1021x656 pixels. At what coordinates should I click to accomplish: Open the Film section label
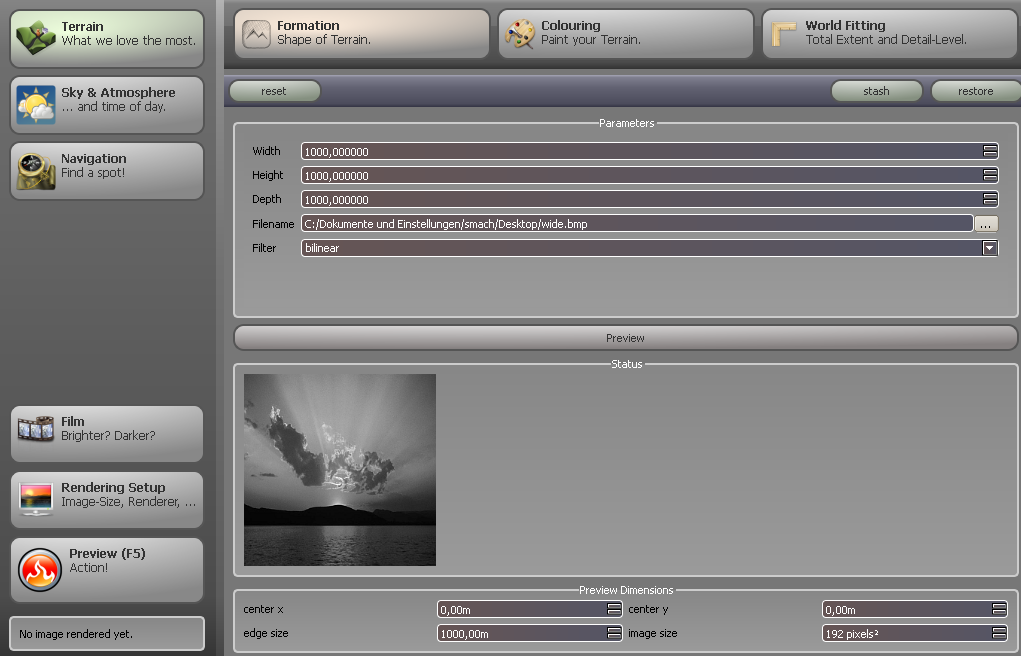pos(72,421)
